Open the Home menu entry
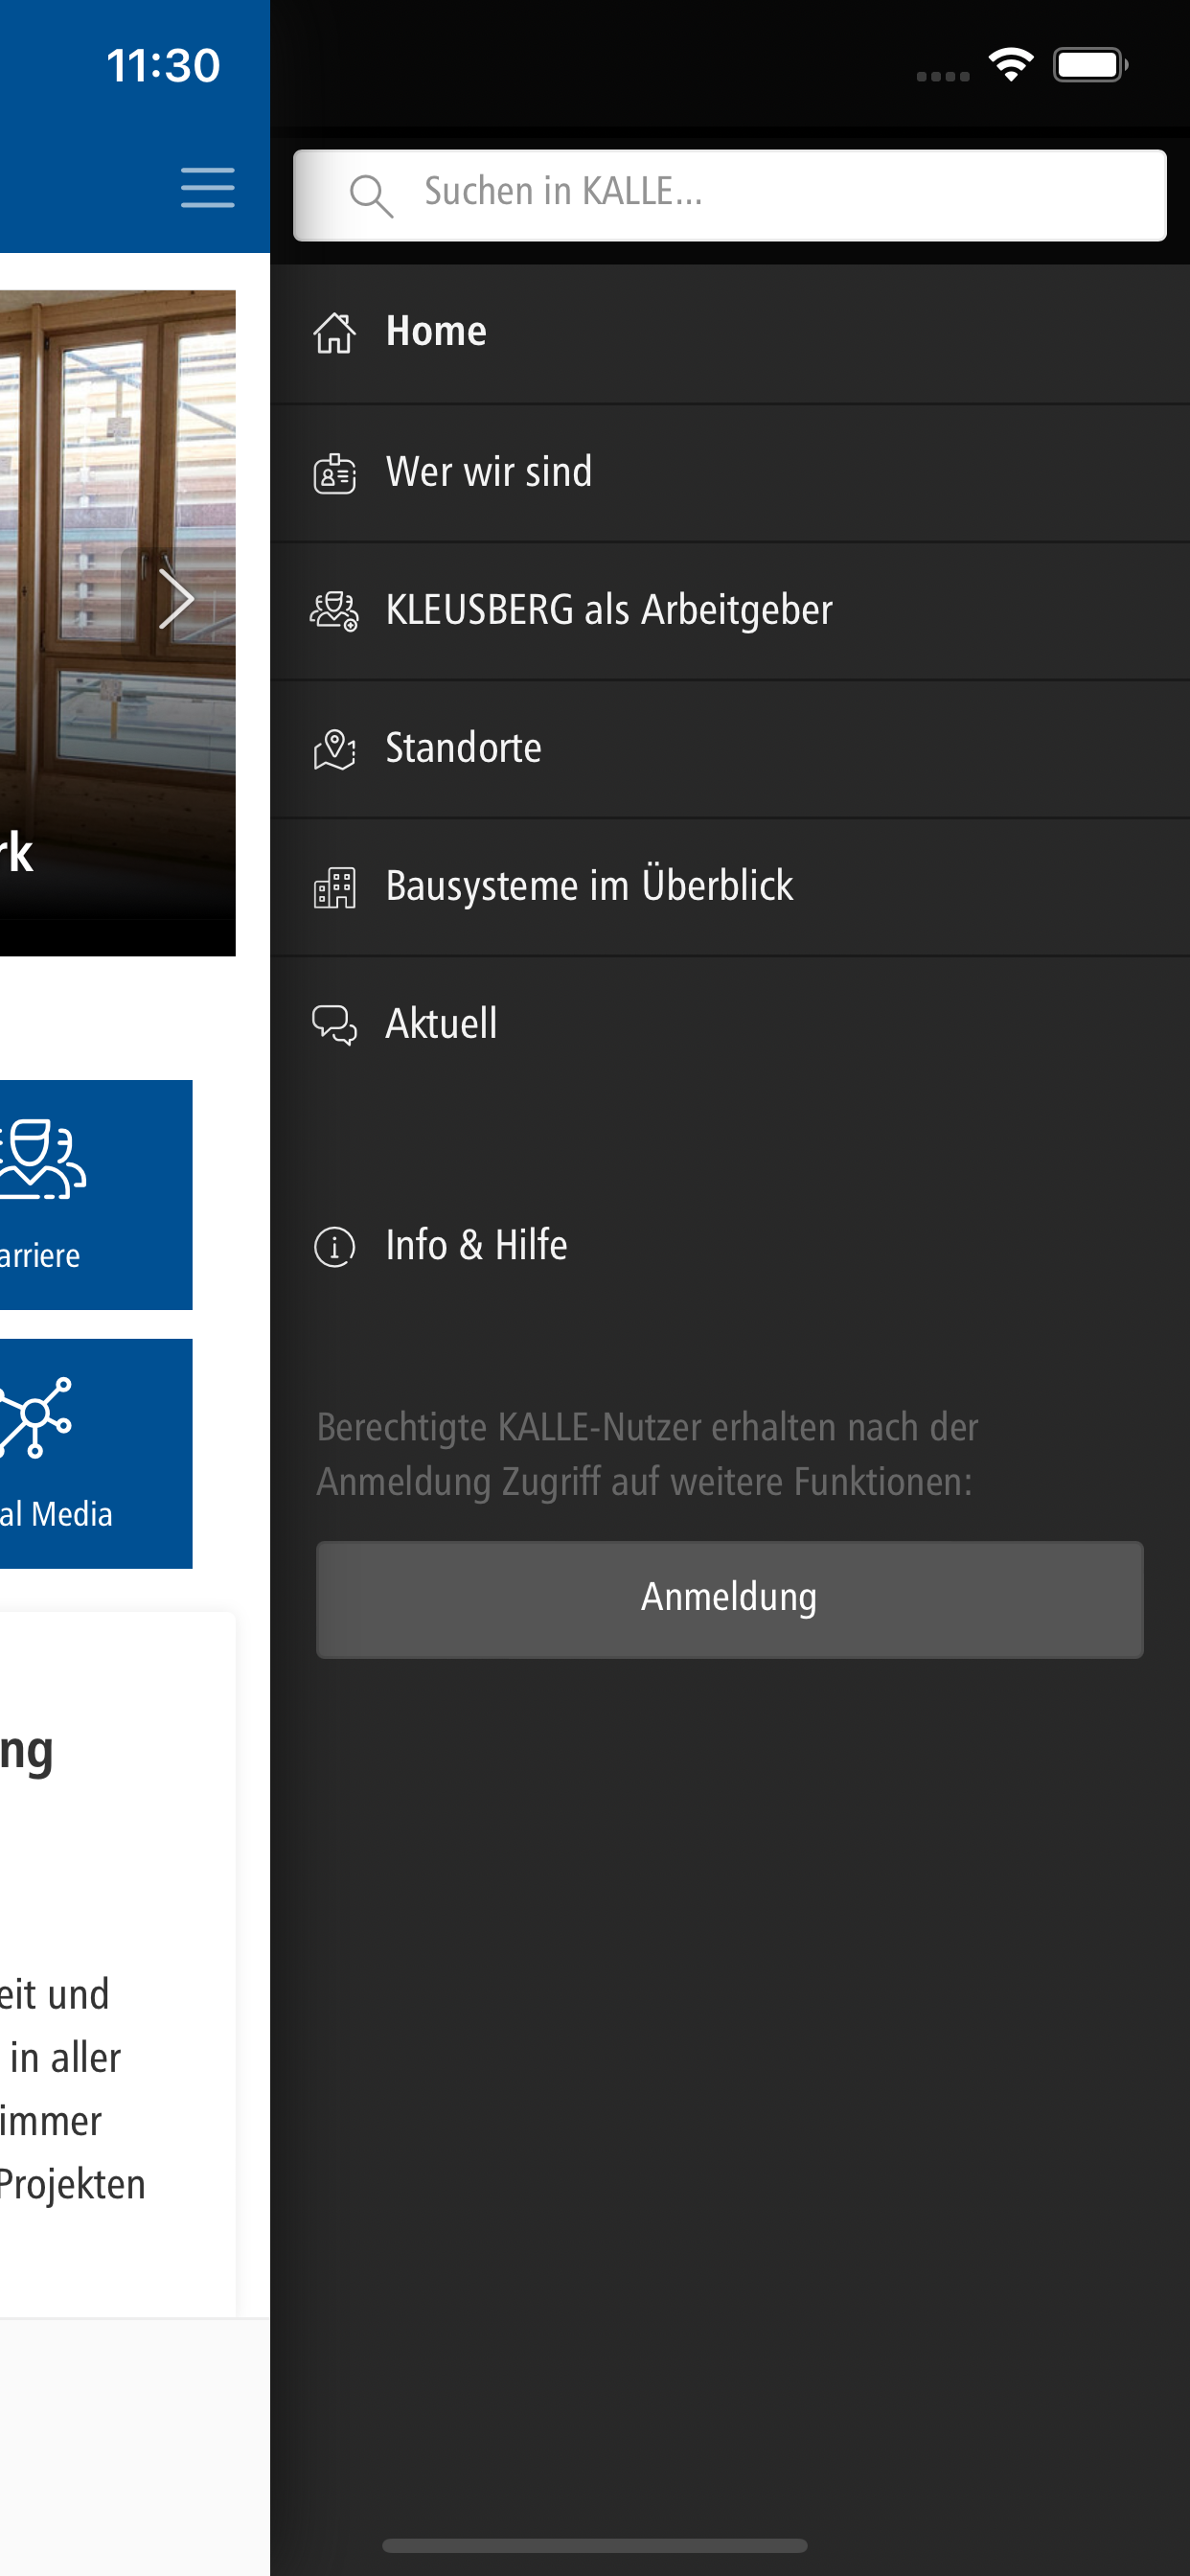This screenshot has width=1190, height=2576. click(x=729, y=333)
